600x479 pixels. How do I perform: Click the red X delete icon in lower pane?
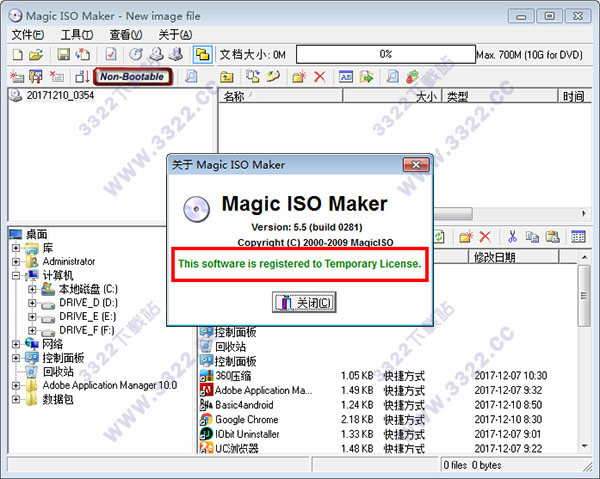point(485,237)
